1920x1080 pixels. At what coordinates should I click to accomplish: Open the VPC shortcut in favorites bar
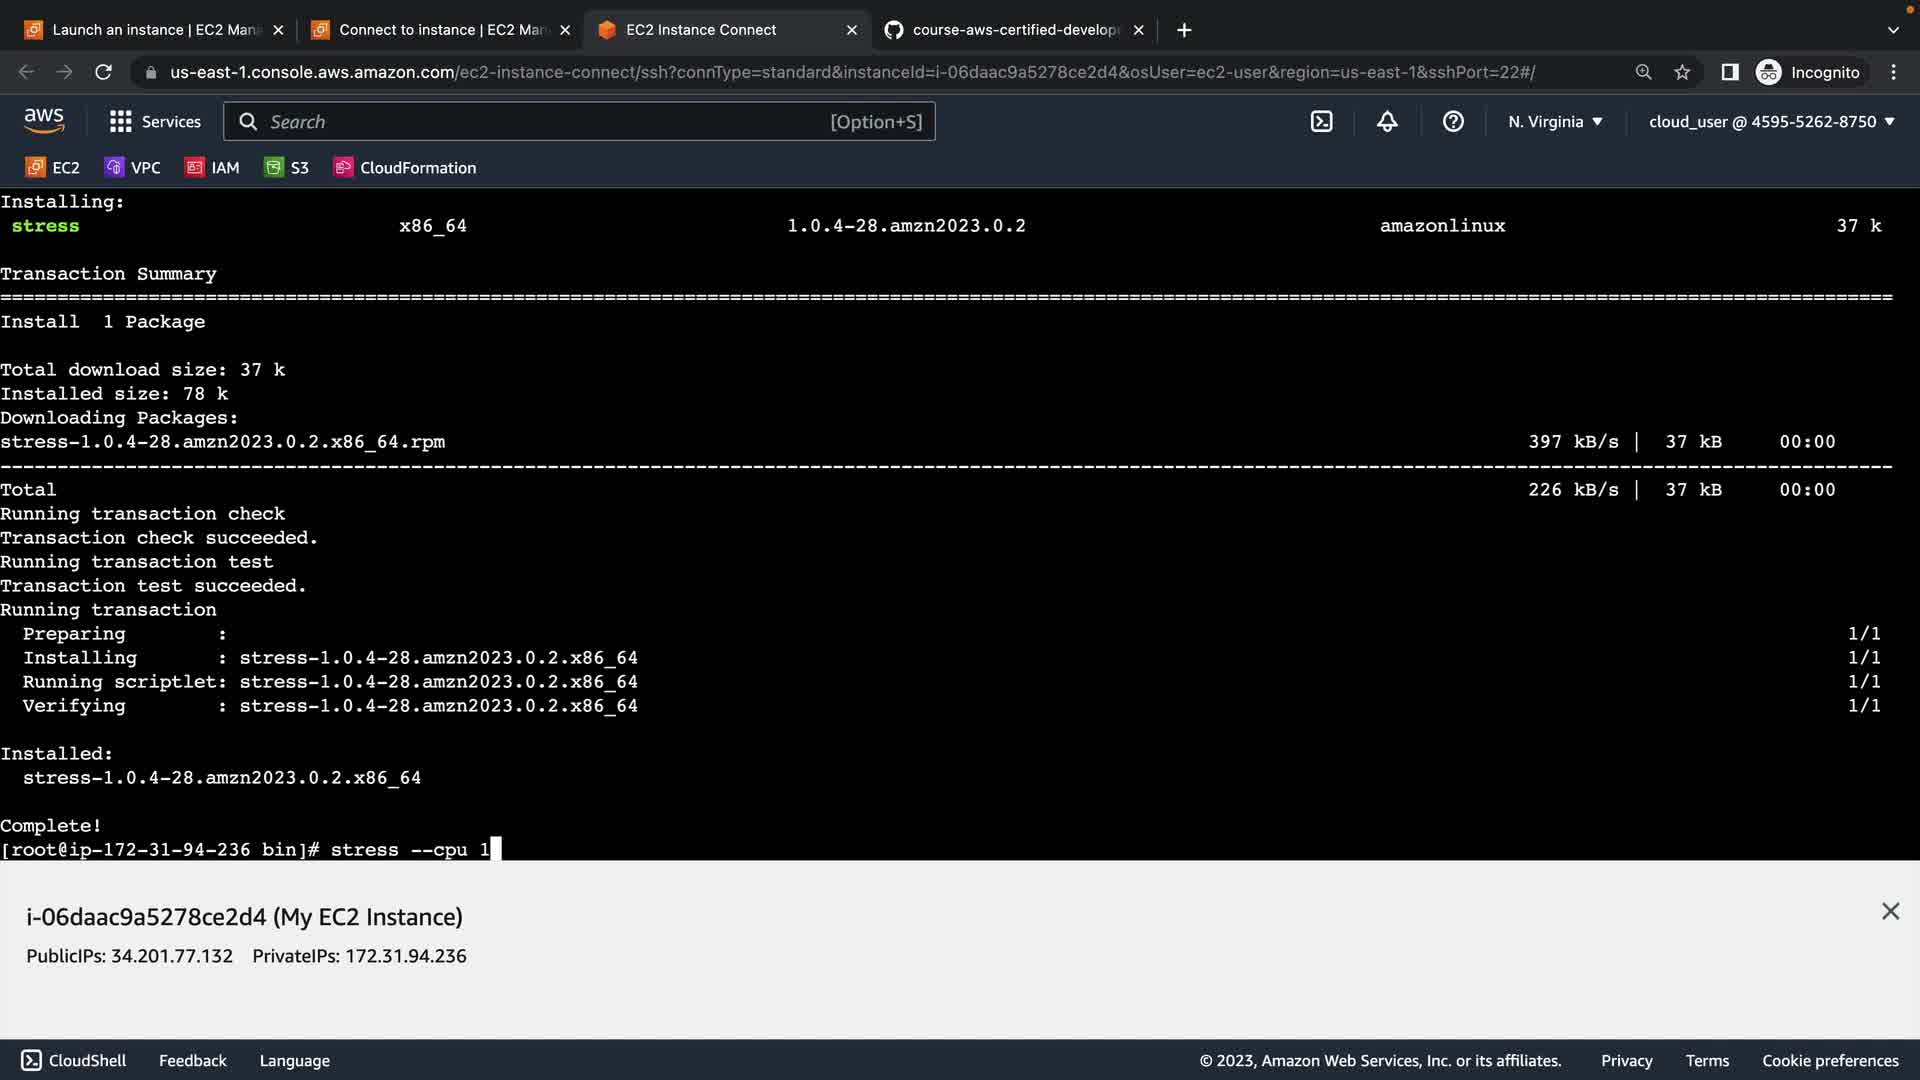click(x=132, y=167)
